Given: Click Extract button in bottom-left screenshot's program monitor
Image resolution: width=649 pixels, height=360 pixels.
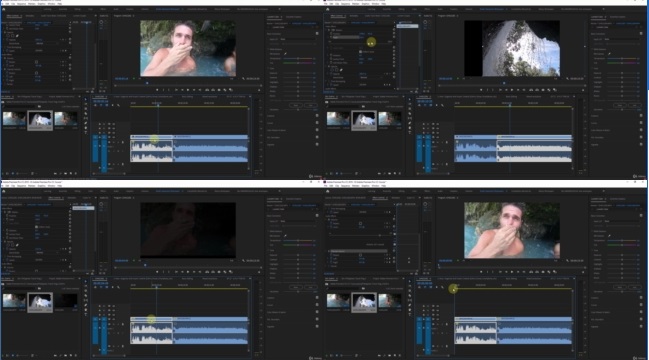Looking at the screenshot, I should click(x=213, y=272).
